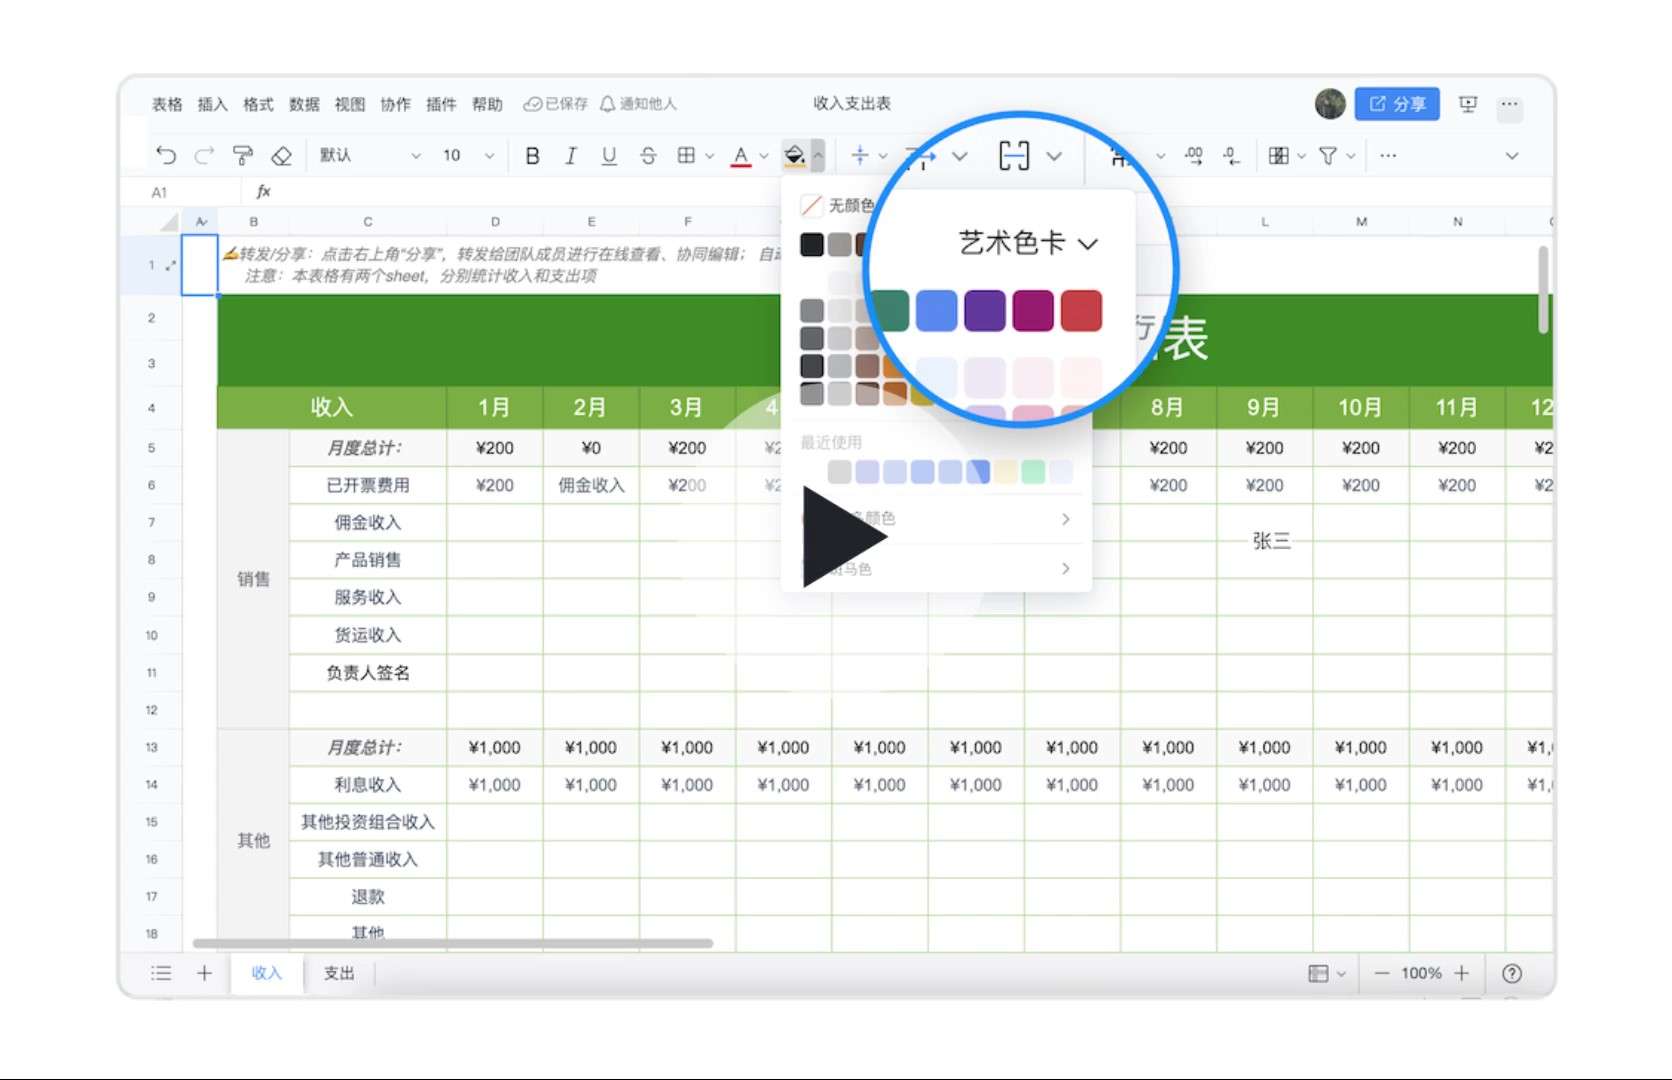Click the redo arrow icon
Viewport: 1672px width, 1080px height.
(x=204, y=155)
